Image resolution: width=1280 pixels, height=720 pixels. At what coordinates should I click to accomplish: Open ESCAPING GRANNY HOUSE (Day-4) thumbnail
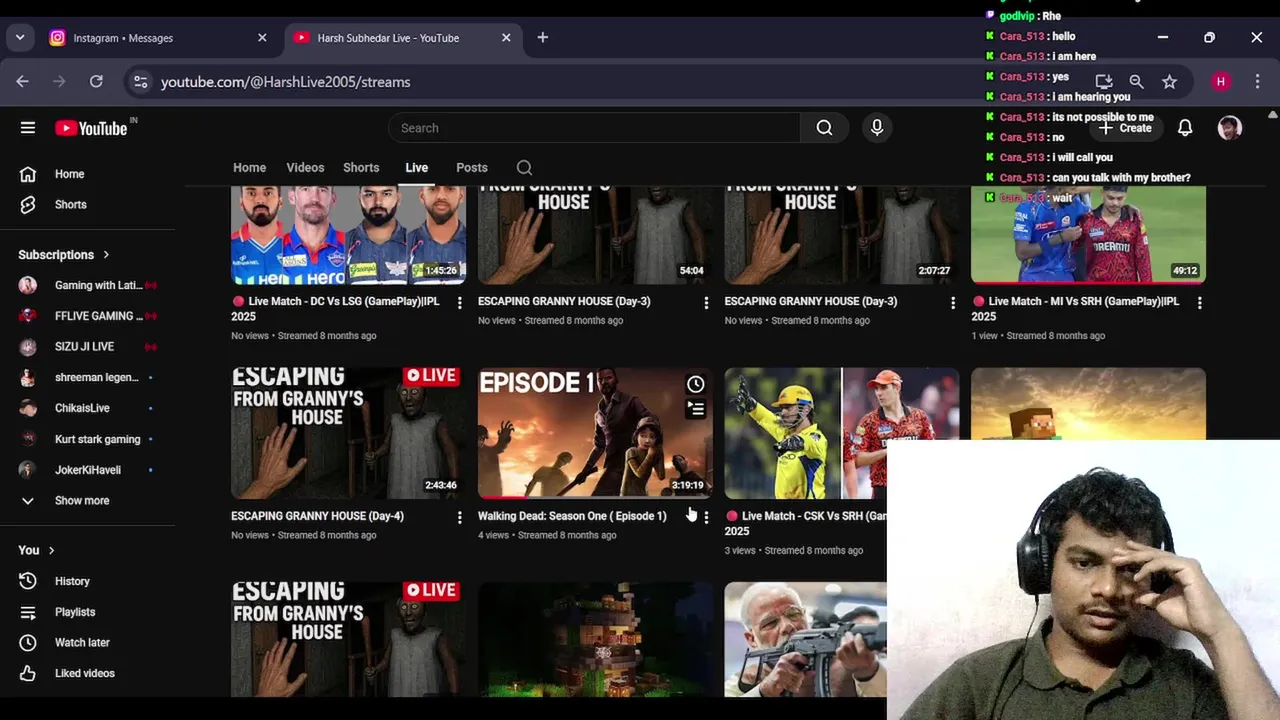(348, 433)
